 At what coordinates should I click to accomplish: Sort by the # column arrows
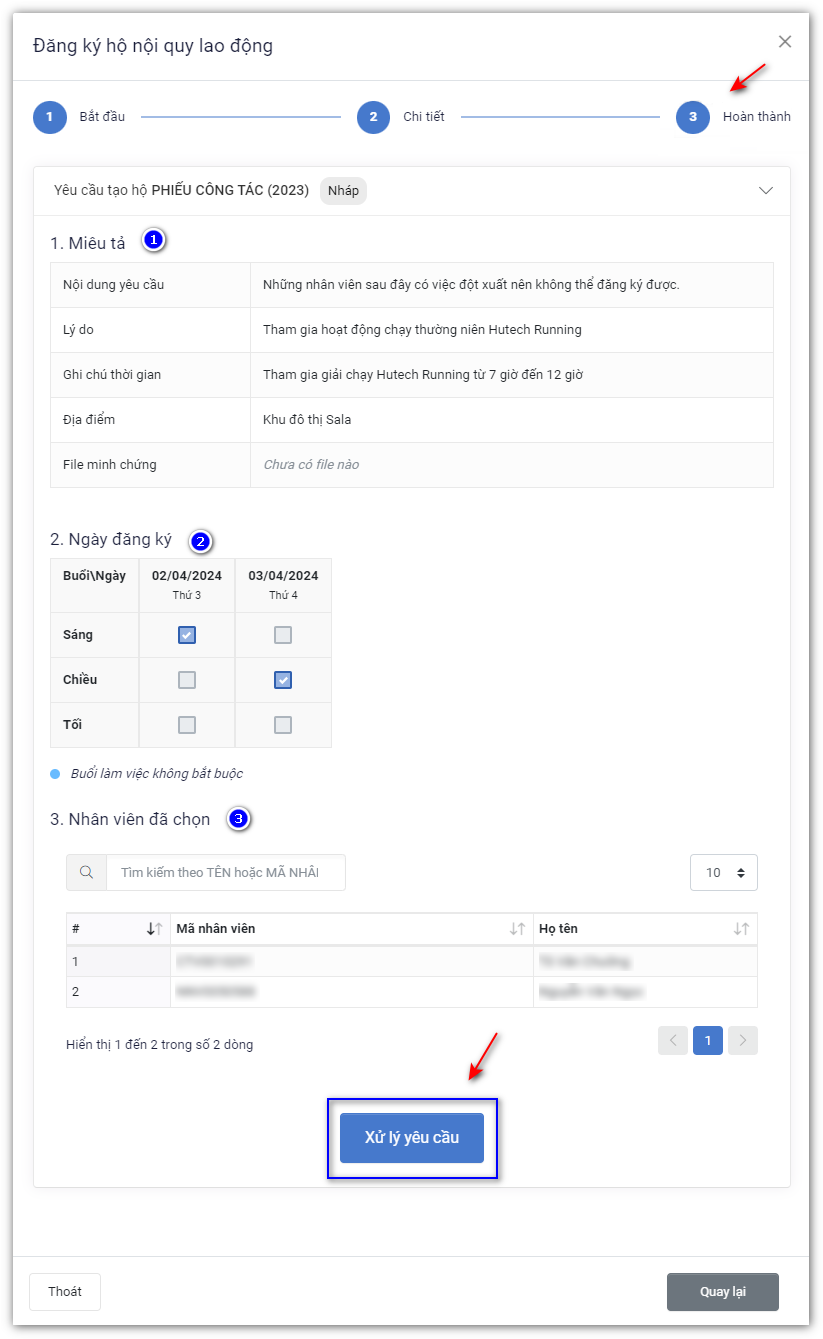click(154, 929)
